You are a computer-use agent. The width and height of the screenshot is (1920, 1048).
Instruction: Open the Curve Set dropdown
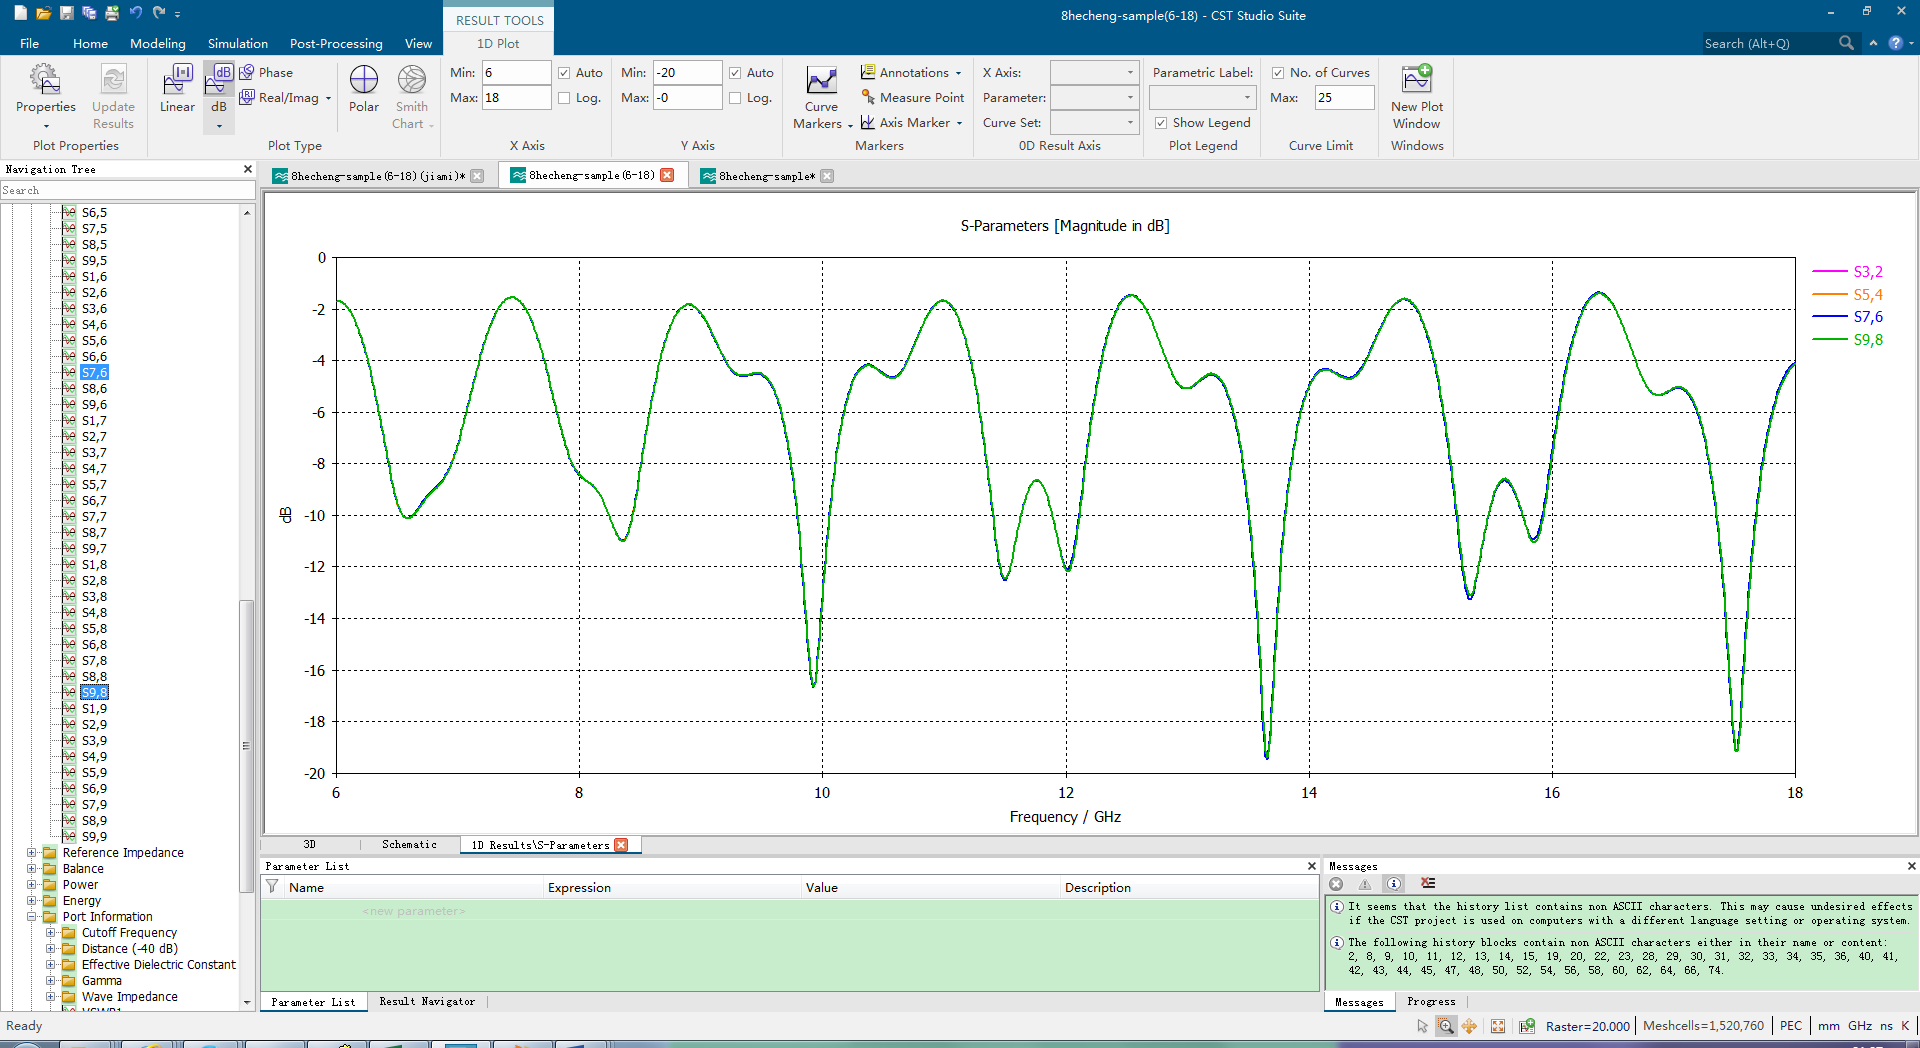click(x=1094, y=122)
